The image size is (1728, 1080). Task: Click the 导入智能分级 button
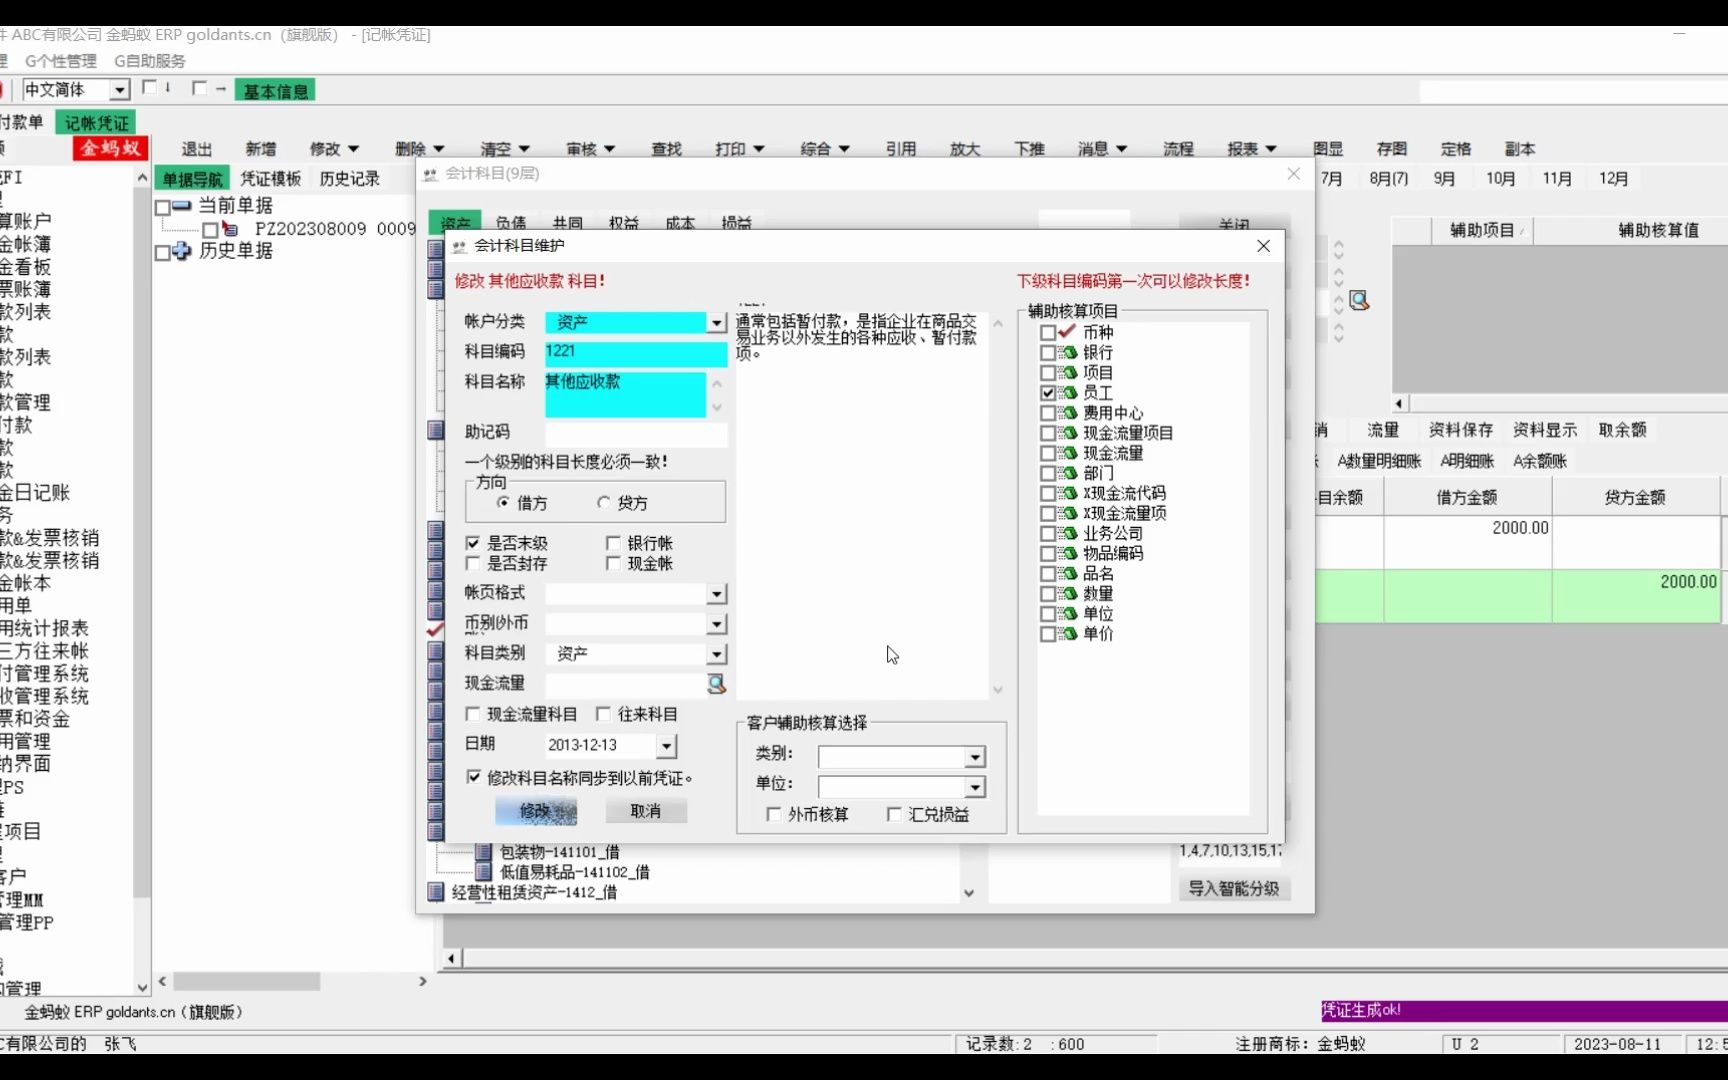[x=1234, y=888]
